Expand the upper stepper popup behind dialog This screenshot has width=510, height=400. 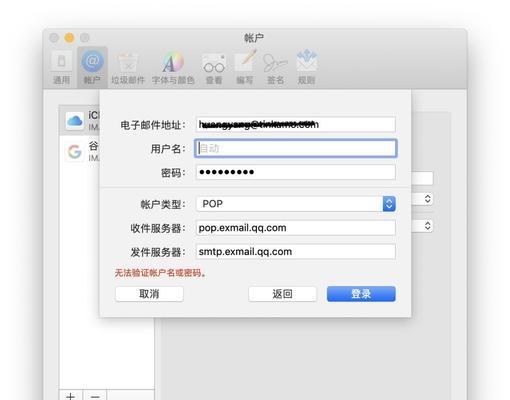click(x=428, y=199)
